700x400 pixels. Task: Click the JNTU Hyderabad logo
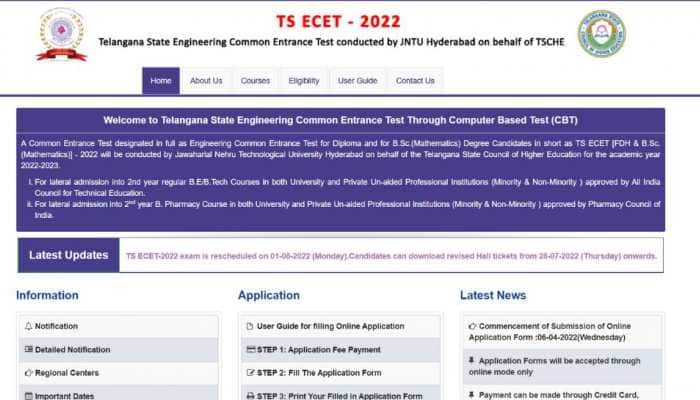[62, 35]
